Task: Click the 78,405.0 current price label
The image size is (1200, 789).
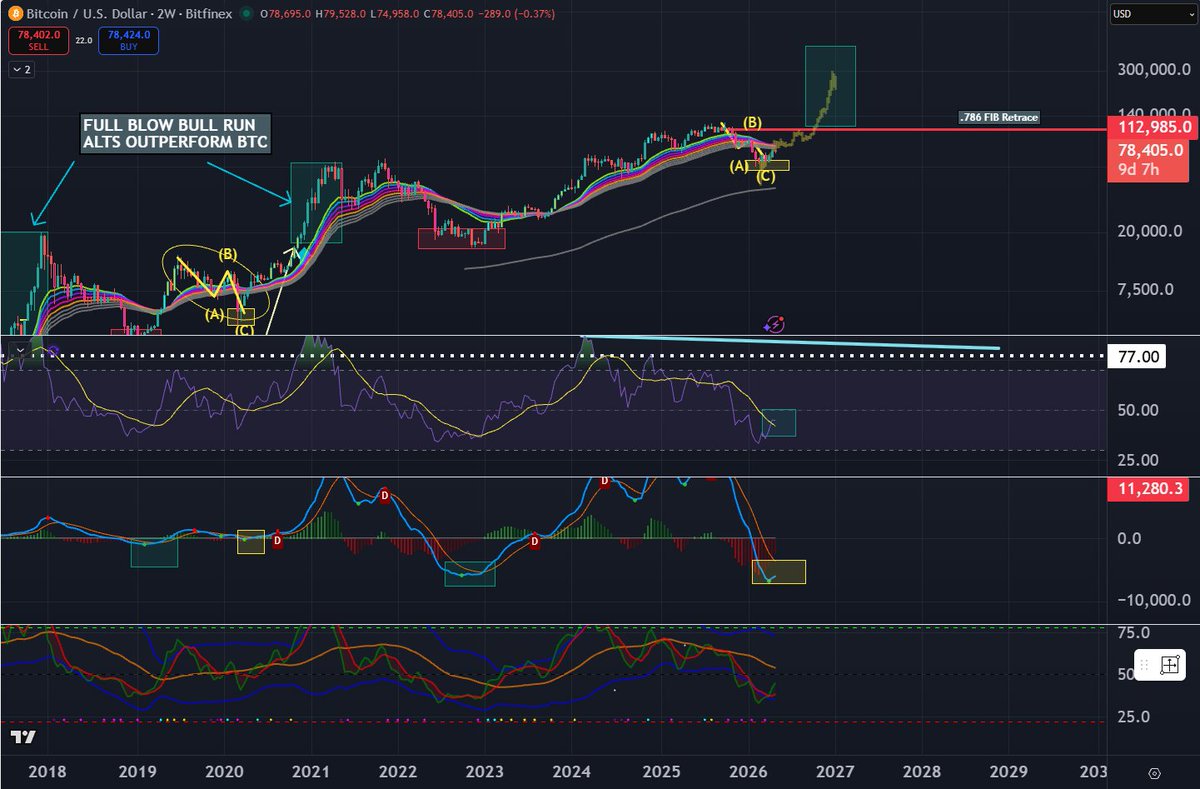Action: tap(1152, 149)
